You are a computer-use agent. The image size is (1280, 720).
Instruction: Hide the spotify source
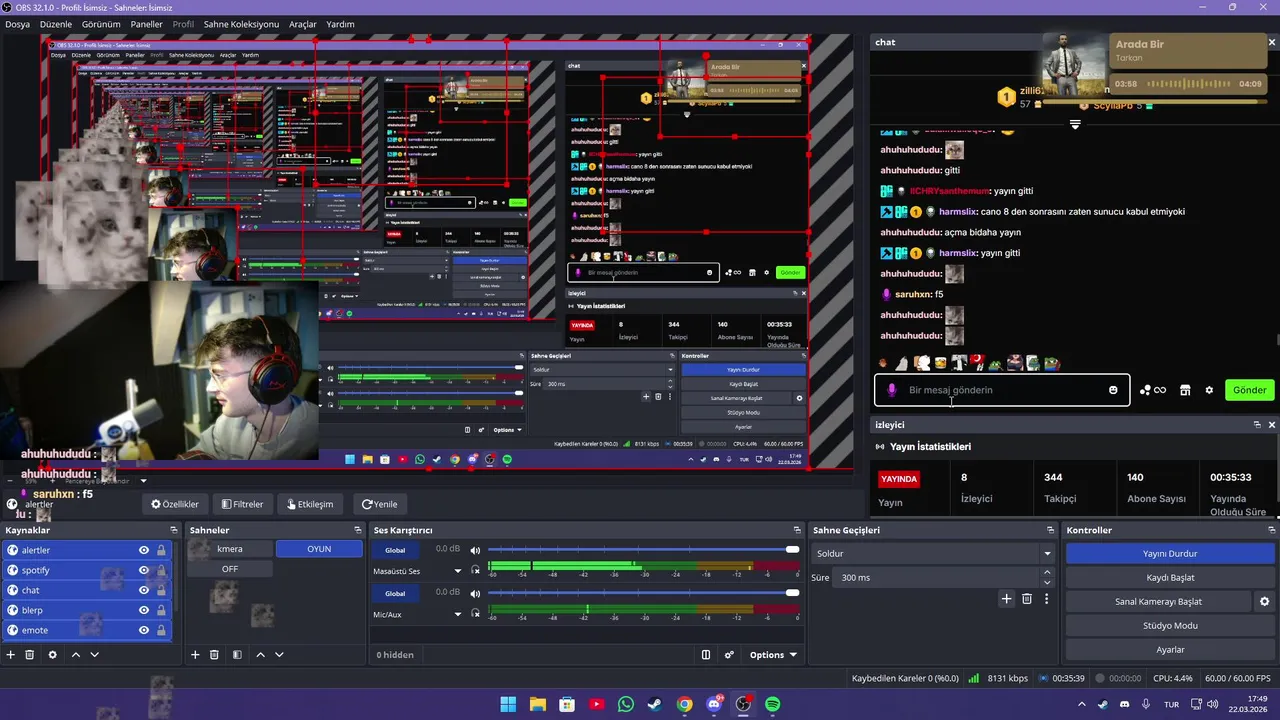click(144, 570)
